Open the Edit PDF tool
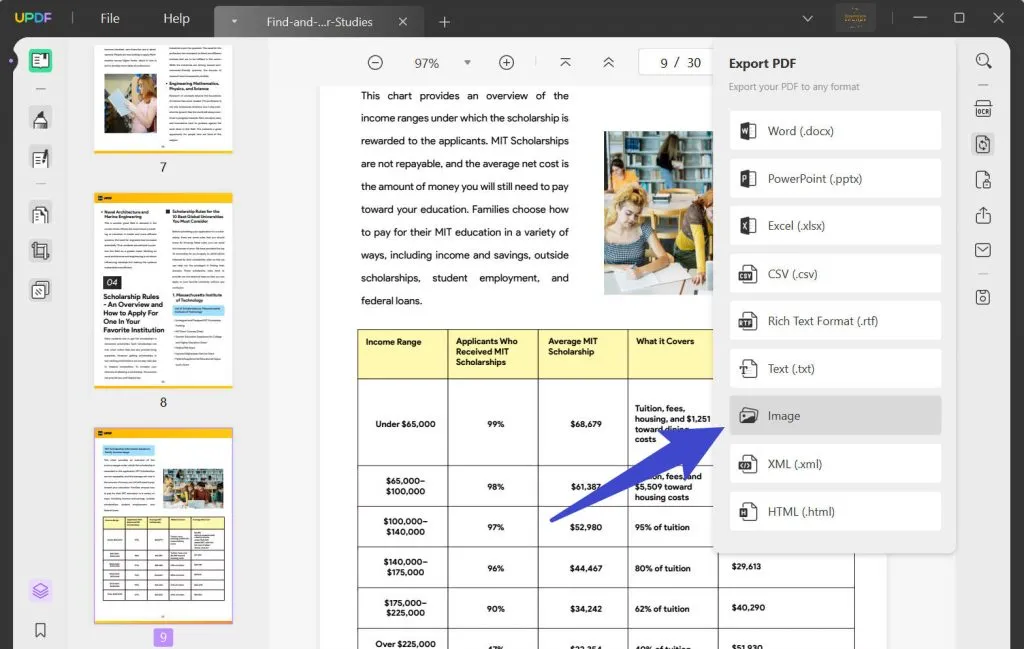The image size is (1024, 649). [41, 158]
